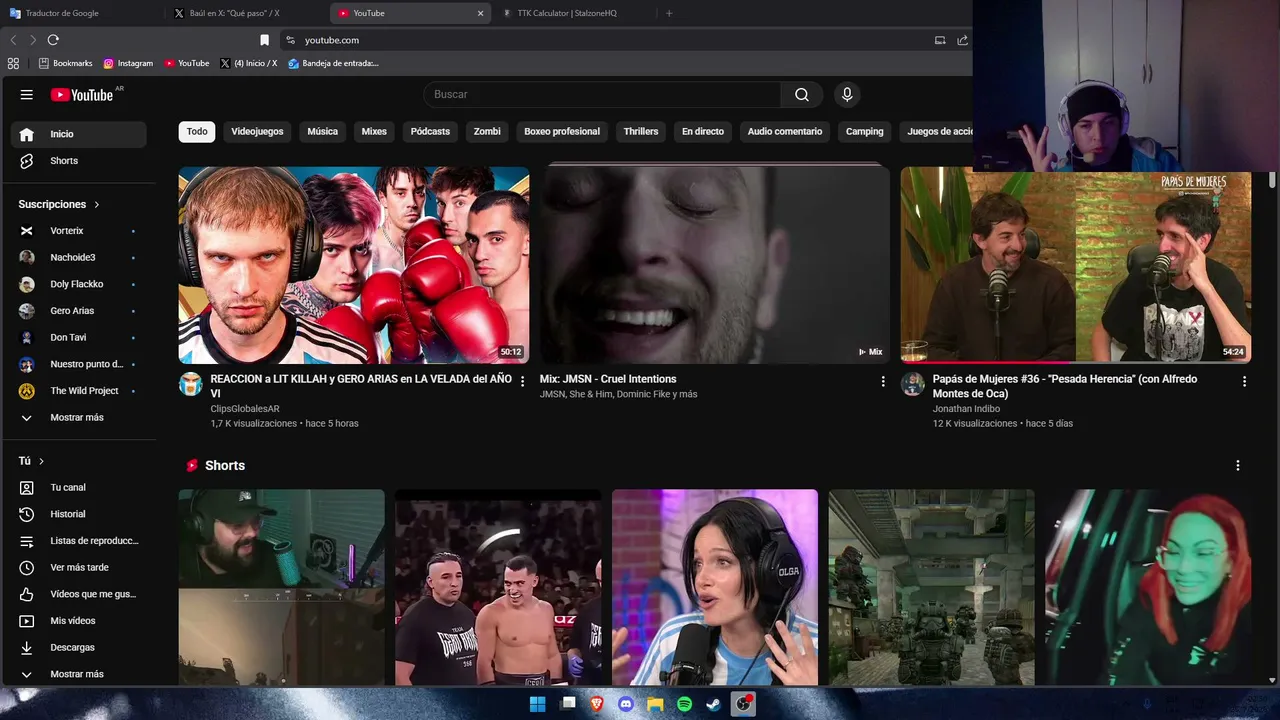Expand Mostrar más under The Wild Project
The image size is (1280, 720).
[x=77, y=418]
